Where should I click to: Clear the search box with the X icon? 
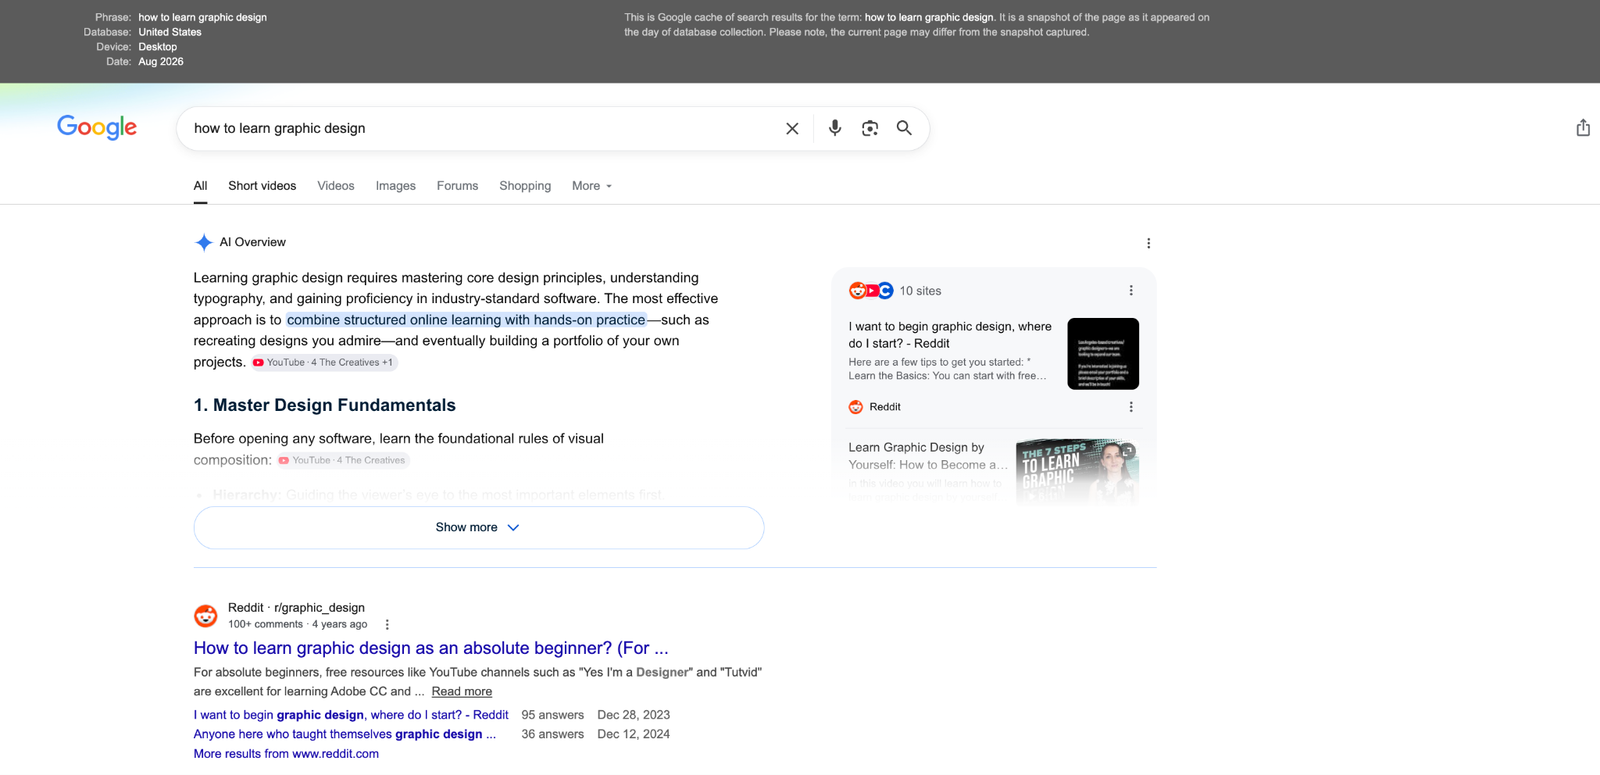coord(792,128)
